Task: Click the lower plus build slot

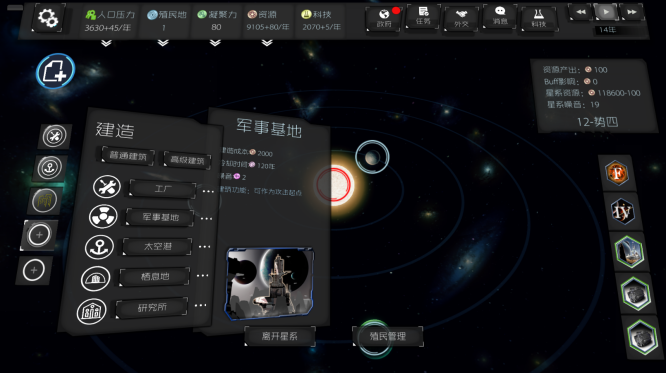Action: (34, 270)
